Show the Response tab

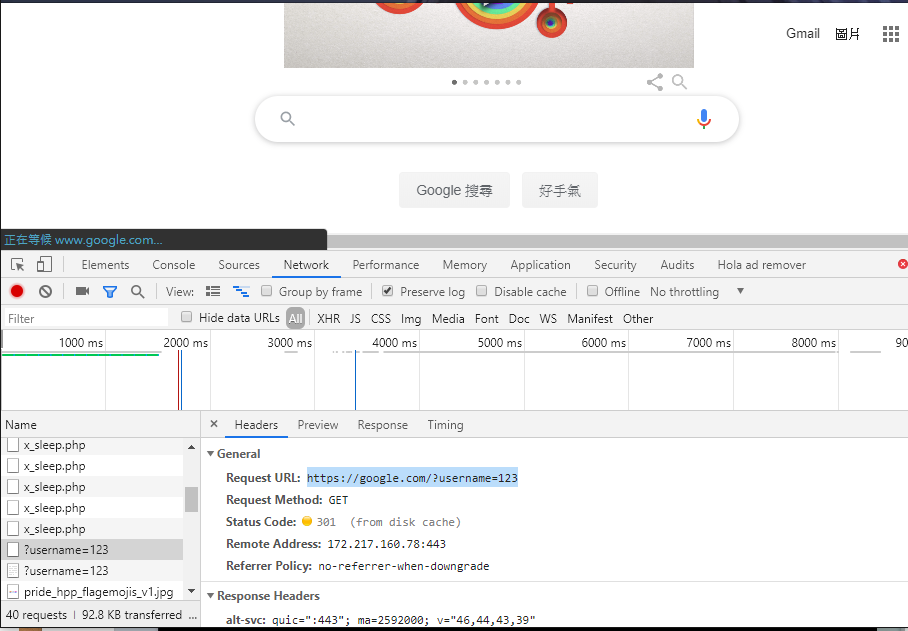(x=383, y=425)
